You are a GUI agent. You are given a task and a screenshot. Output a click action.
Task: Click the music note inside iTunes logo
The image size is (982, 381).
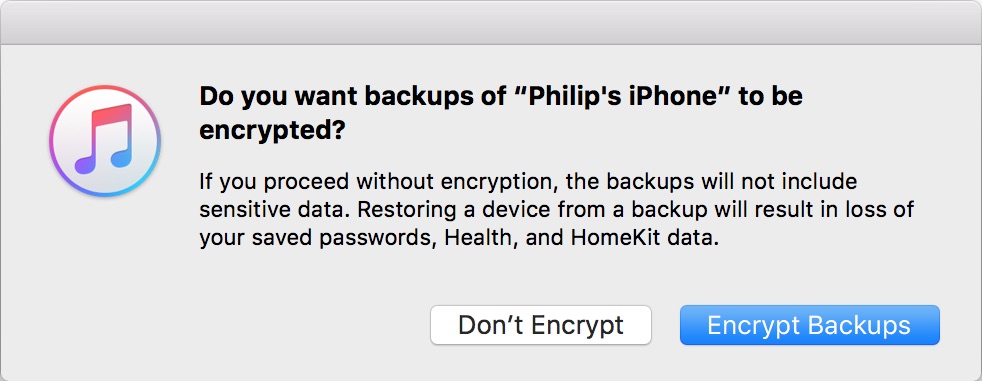coord(104,139)
